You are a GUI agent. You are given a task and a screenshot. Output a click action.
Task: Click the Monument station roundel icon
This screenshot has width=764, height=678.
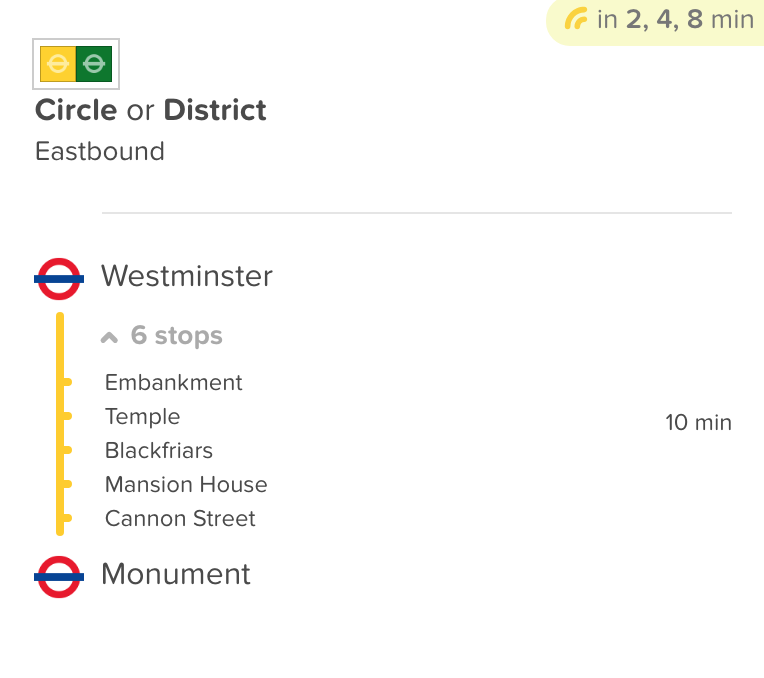point(58,577)
